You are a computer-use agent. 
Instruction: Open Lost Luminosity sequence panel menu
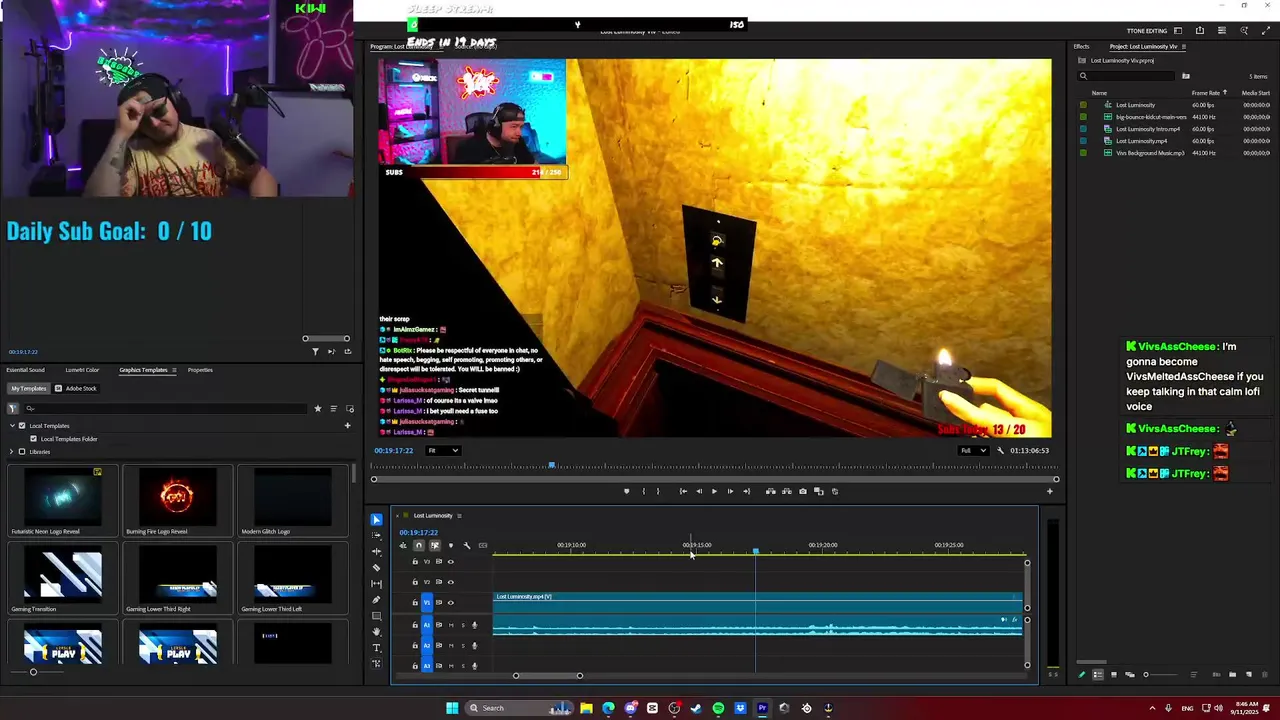[459, 516]
